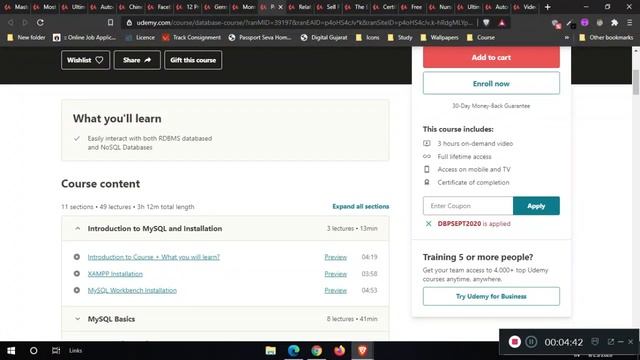The height and width of the screenshot is (360, 640).
Task: Preview the Introduction to Course lecture
Action: pyautogui.click(x=336, y=257)
